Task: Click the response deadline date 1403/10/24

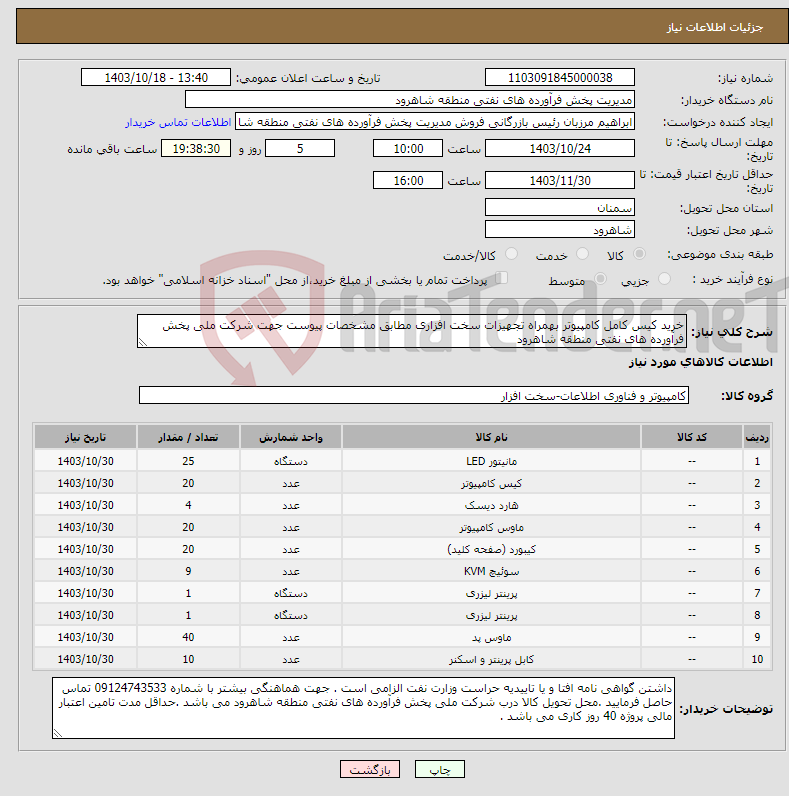Action: click(x=560, y=149)
